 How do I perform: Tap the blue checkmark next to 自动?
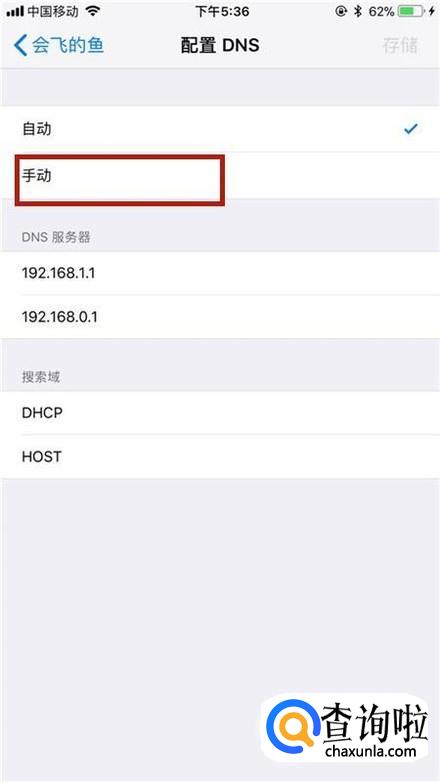pos(411,129)
